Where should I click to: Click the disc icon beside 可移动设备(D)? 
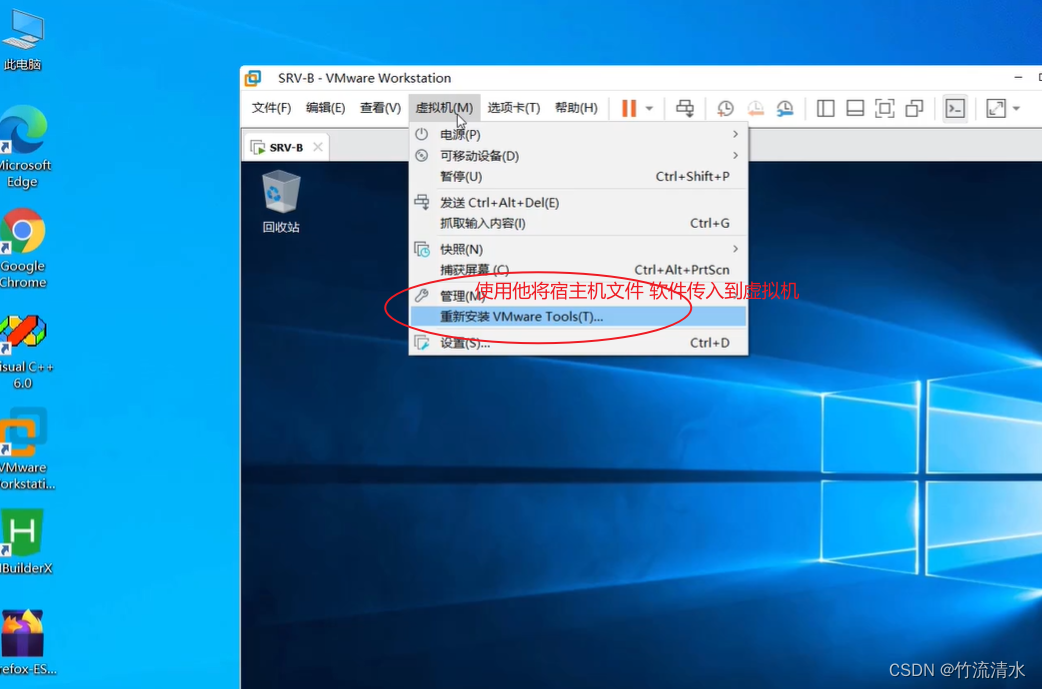pyautogui.click(x=421, y=155)
